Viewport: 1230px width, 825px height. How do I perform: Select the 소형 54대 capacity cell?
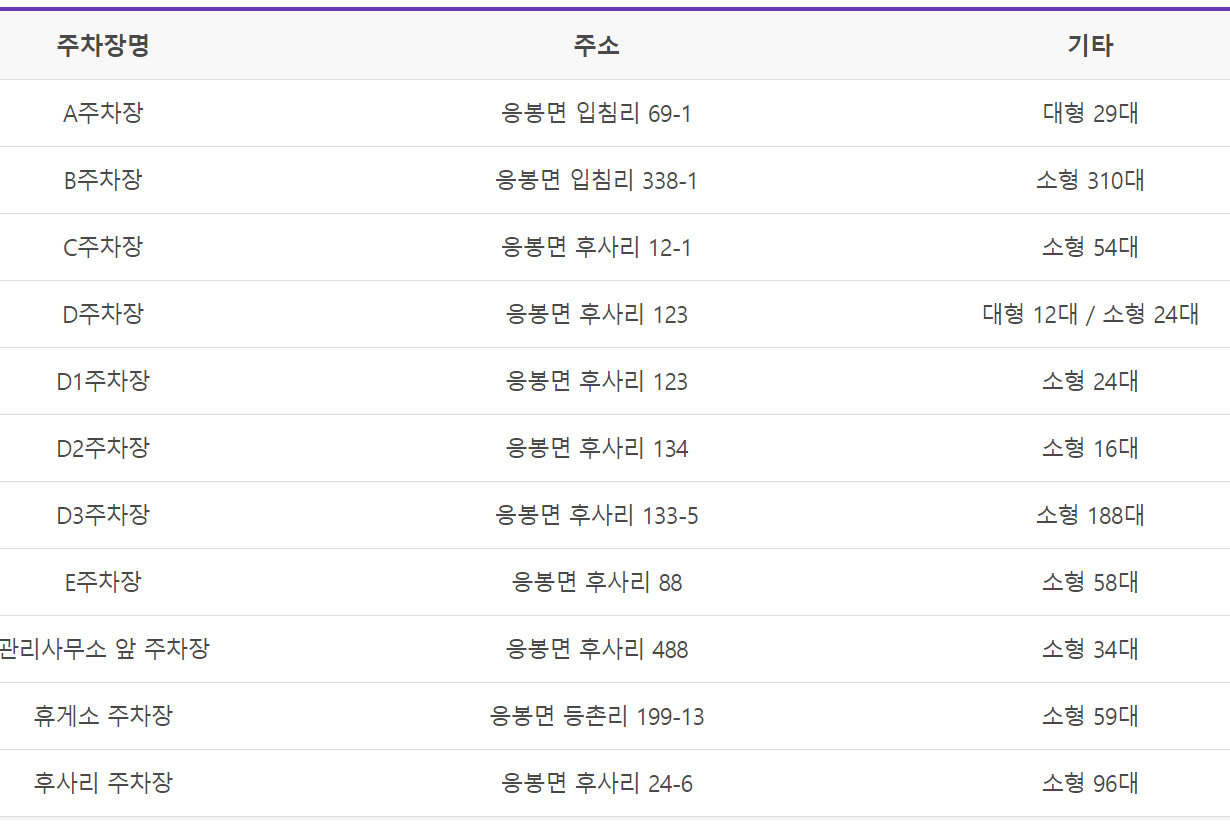click(x=1090, y=247)
